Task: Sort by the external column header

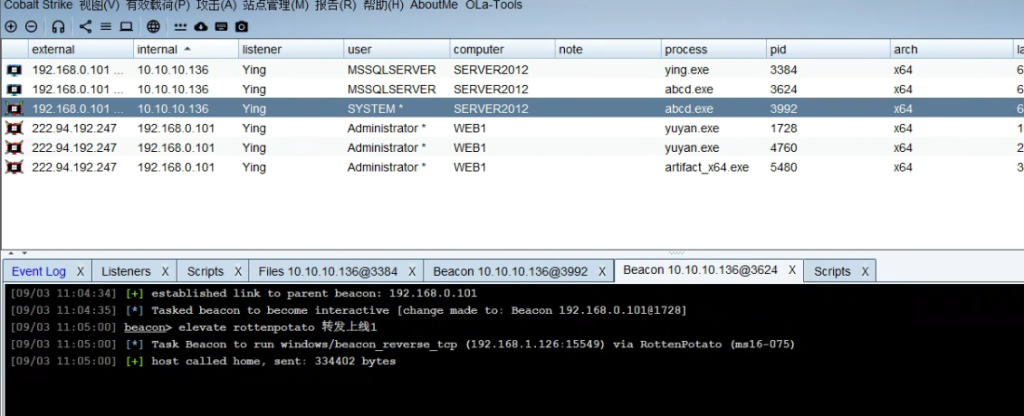Action: pyautogui.click(x=81, y=50)
